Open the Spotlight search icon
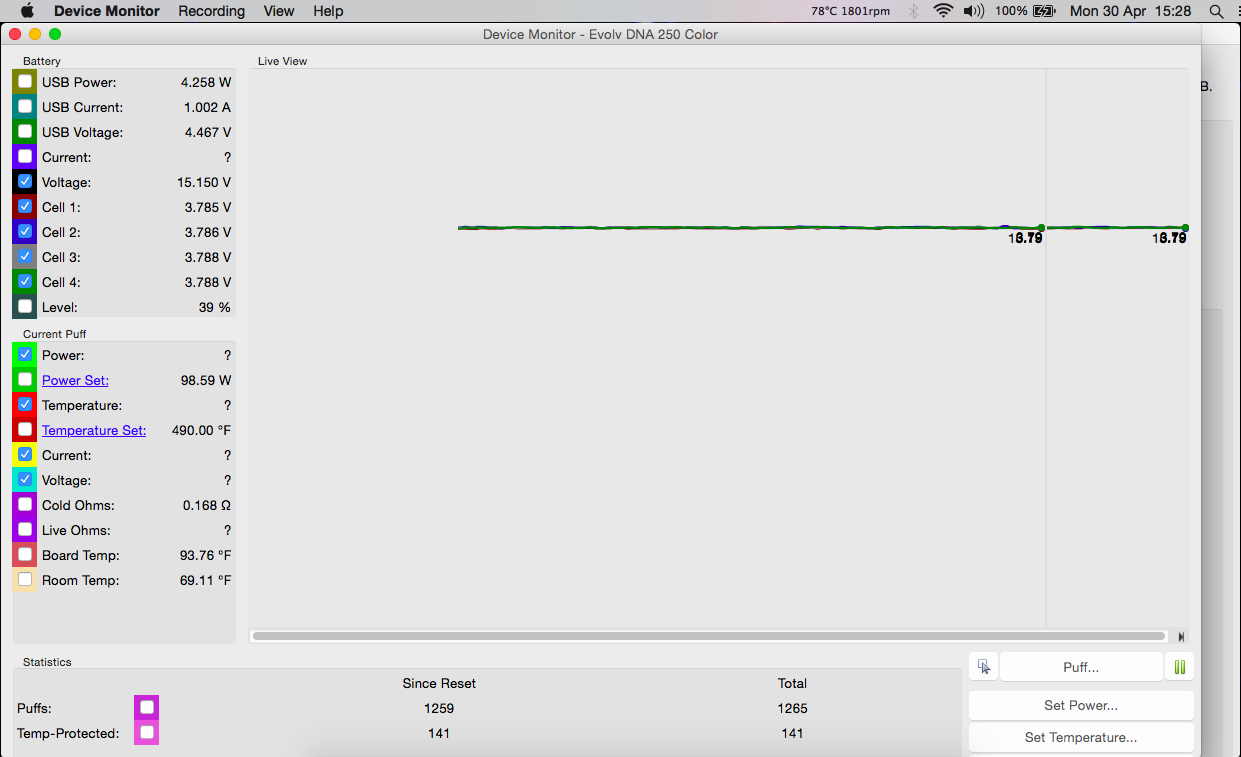1241x757 pixels. 1216,11
